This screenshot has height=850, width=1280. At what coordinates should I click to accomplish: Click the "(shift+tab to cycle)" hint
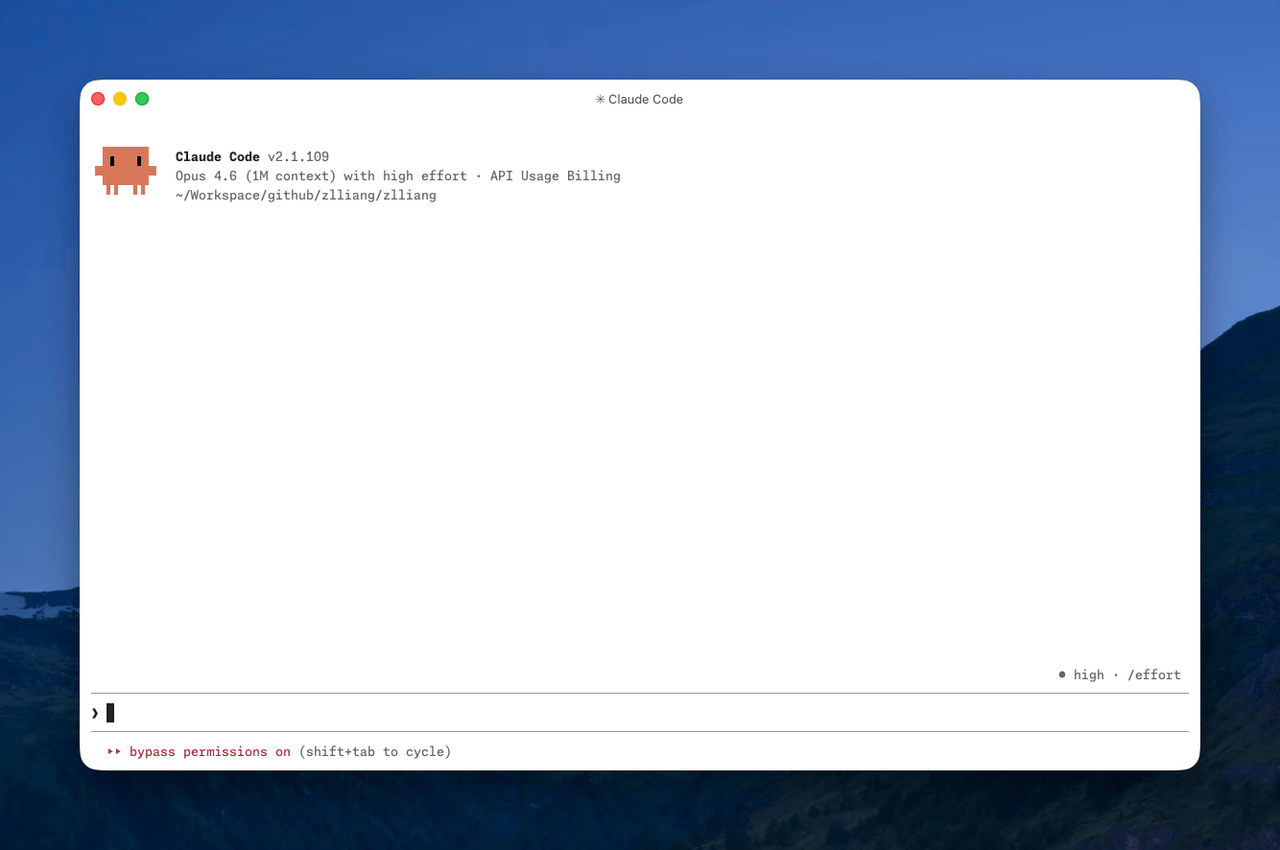tap(375, 752)
